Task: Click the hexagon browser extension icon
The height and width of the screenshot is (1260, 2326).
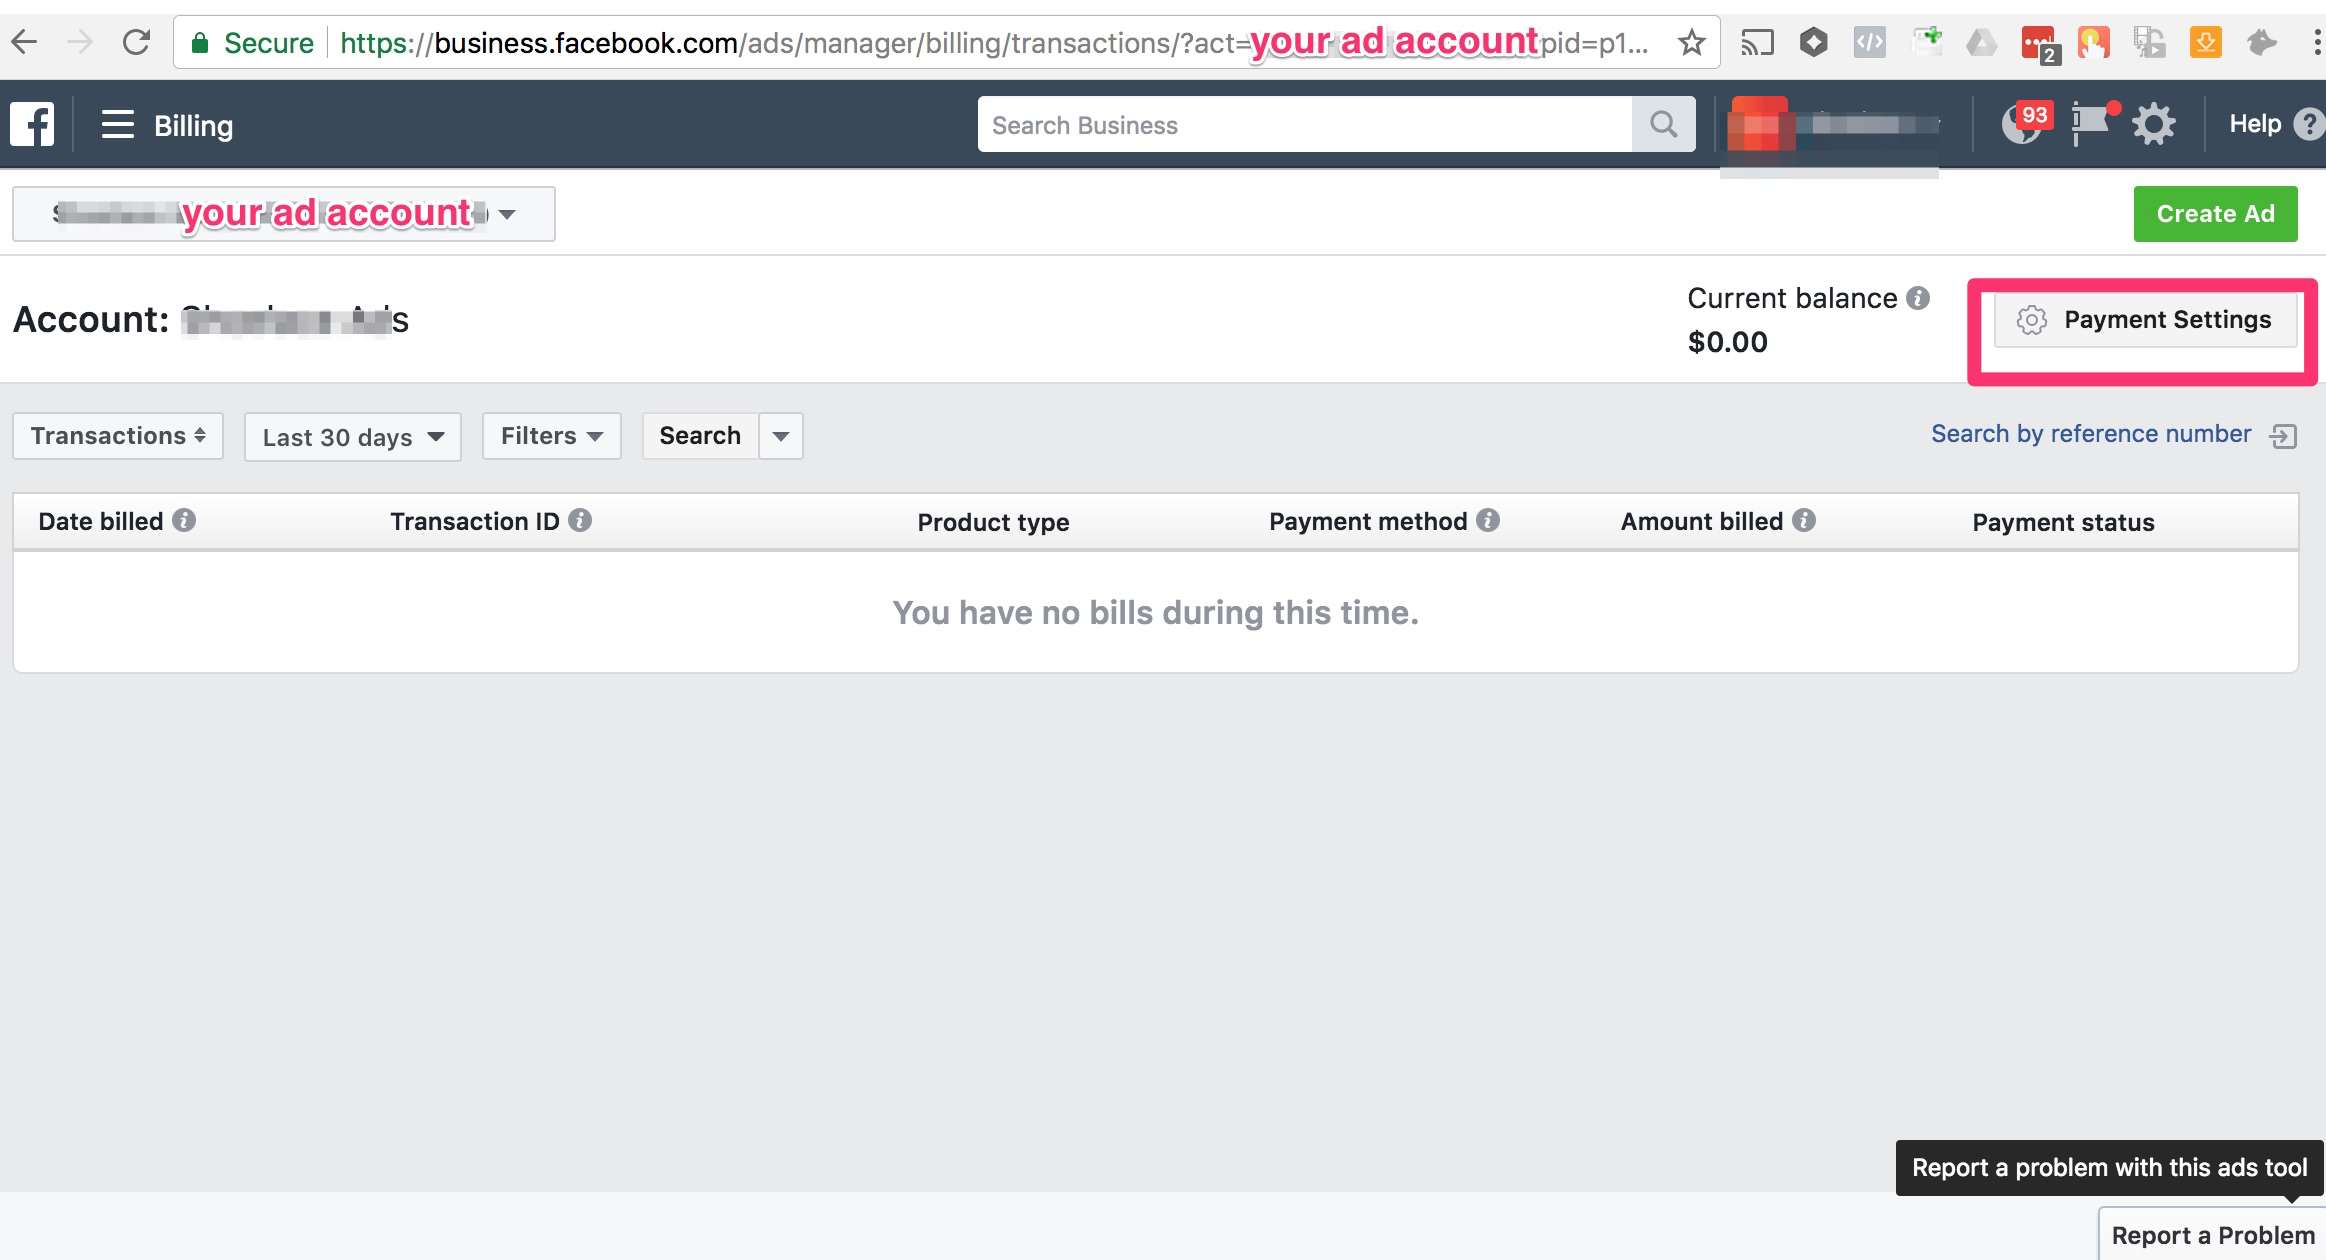Action: click(1813, 42)
